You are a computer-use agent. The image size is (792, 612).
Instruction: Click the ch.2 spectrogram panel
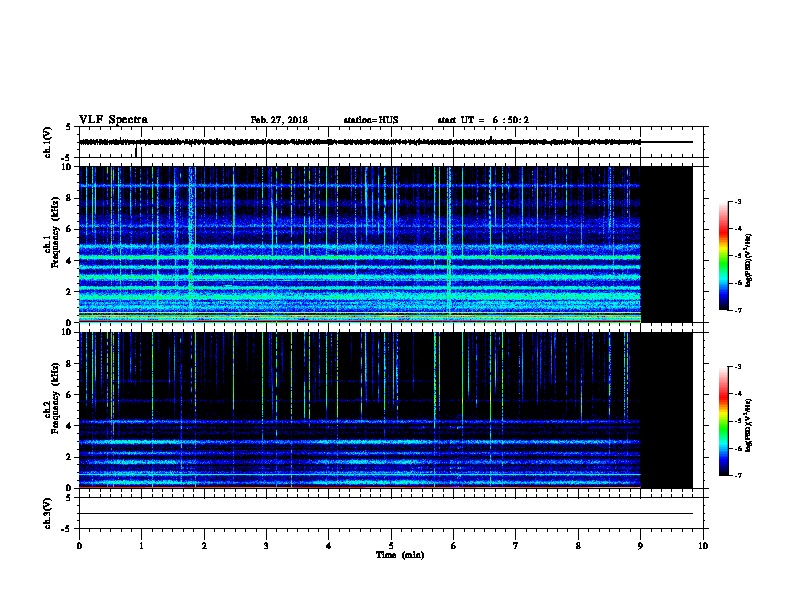386,410
